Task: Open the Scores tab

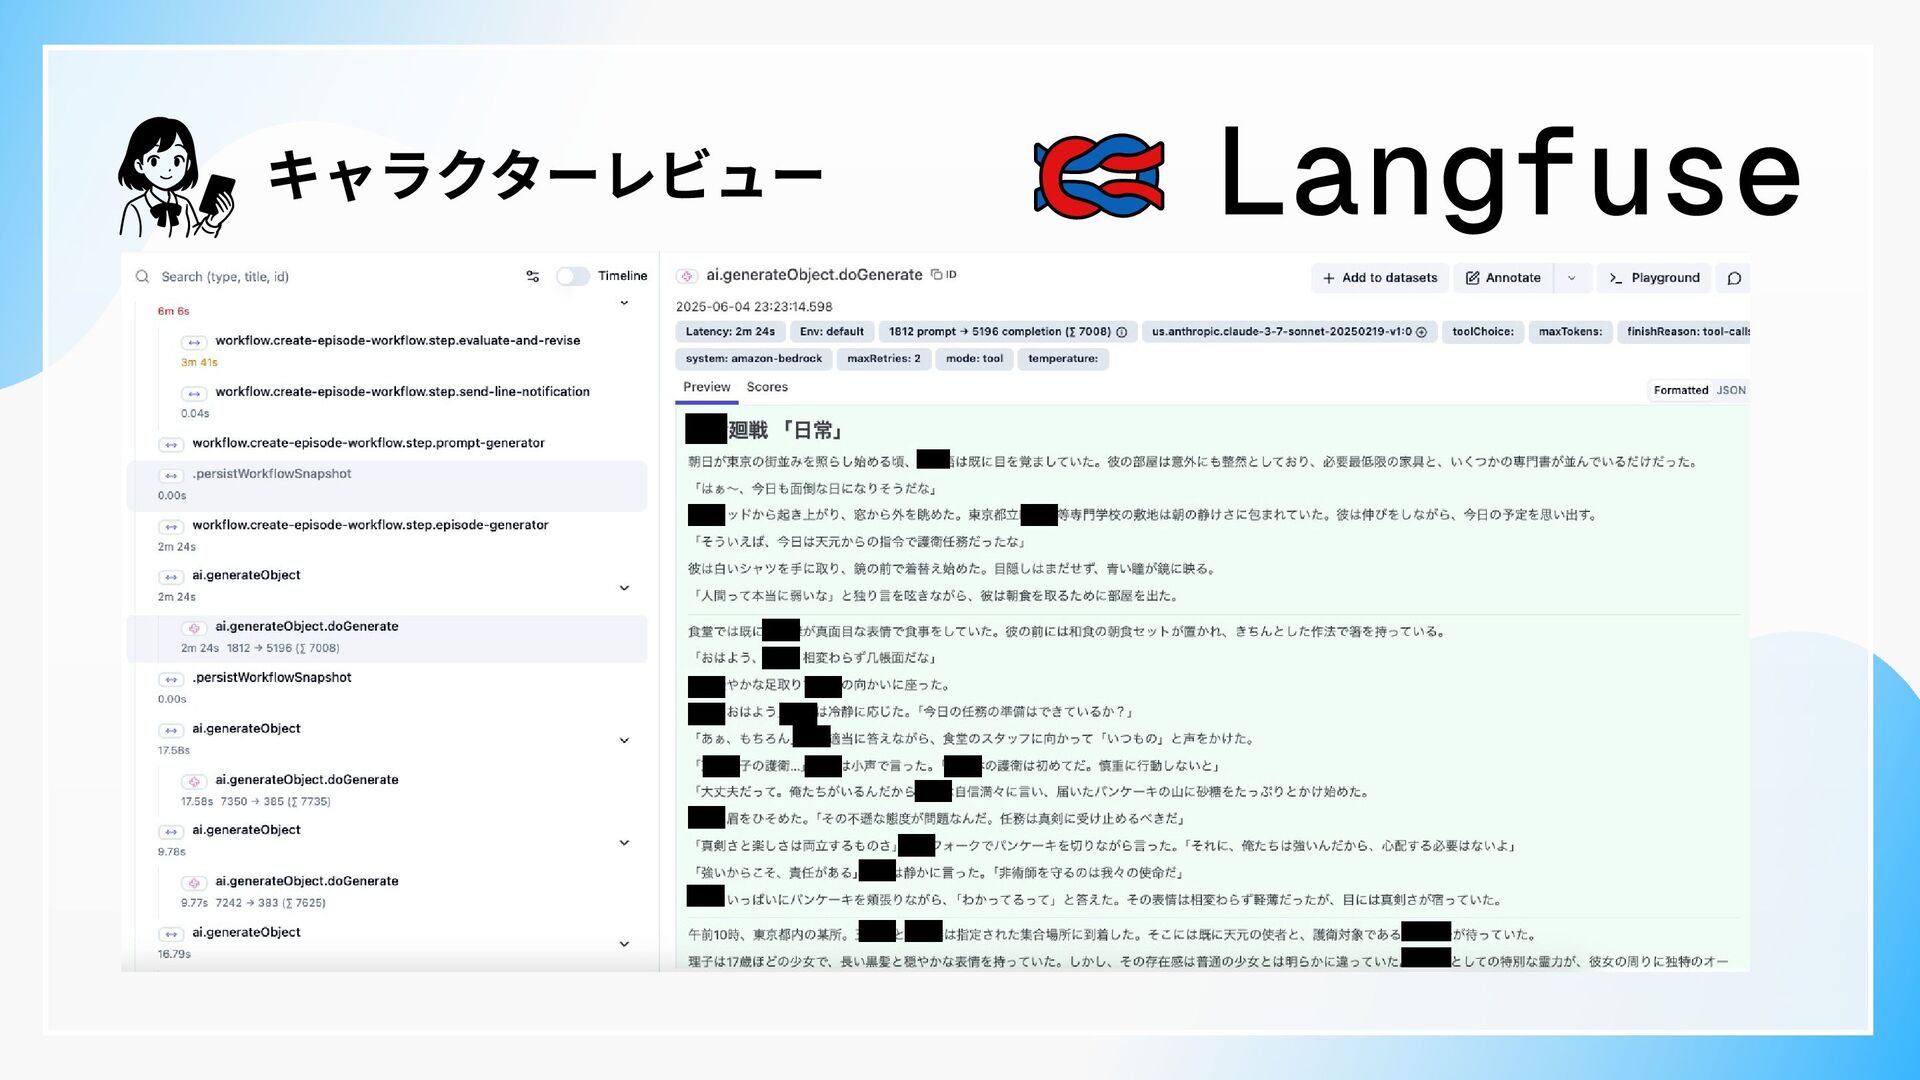Action: click(x=767, y=387)
